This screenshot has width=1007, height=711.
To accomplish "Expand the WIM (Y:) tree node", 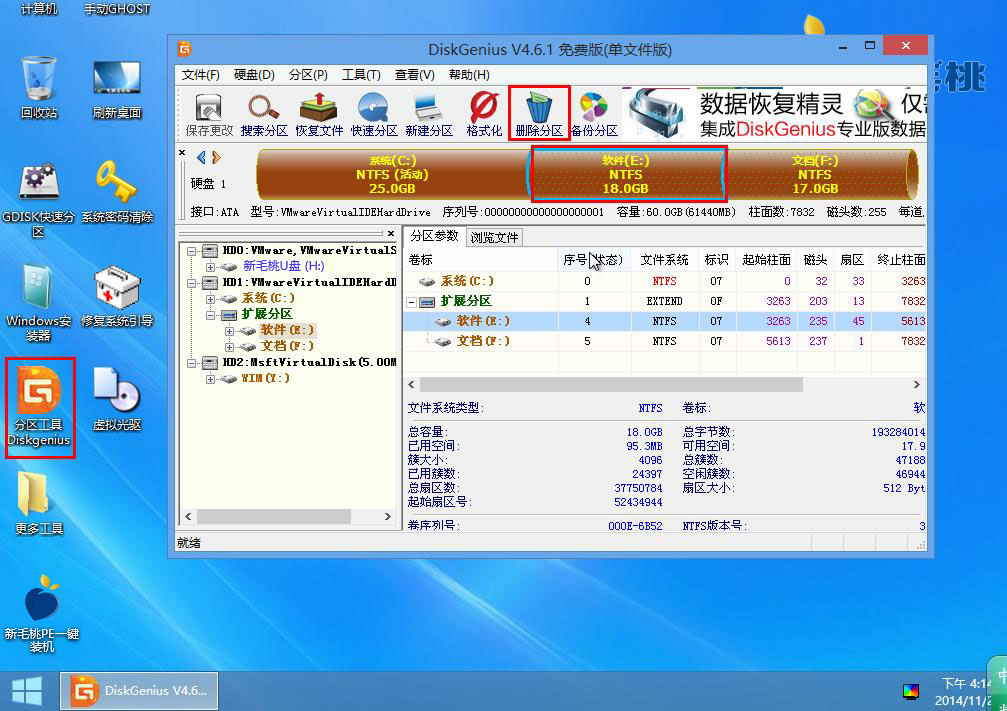I will (210, 379).
